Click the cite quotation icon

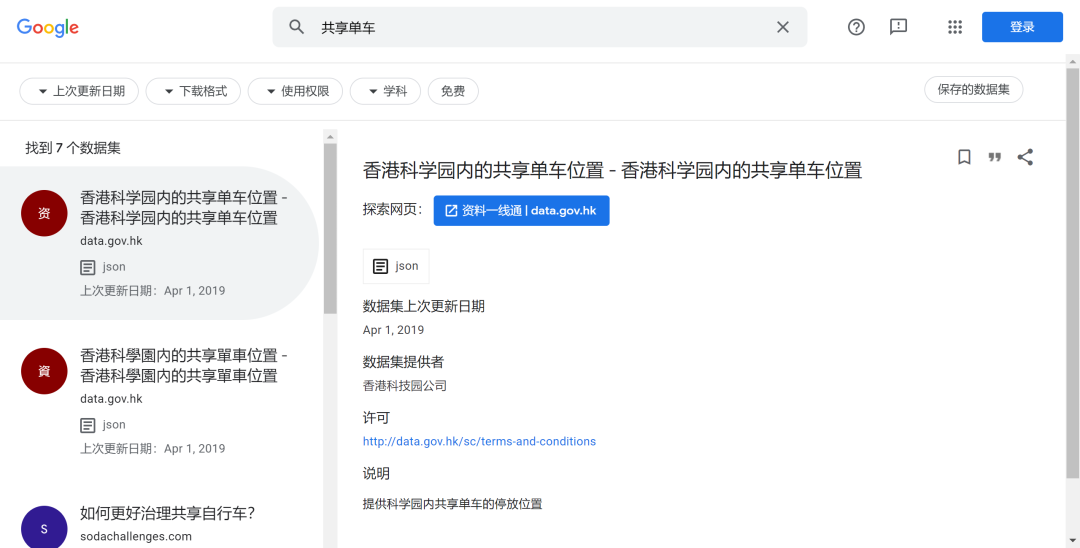point(995,157)
